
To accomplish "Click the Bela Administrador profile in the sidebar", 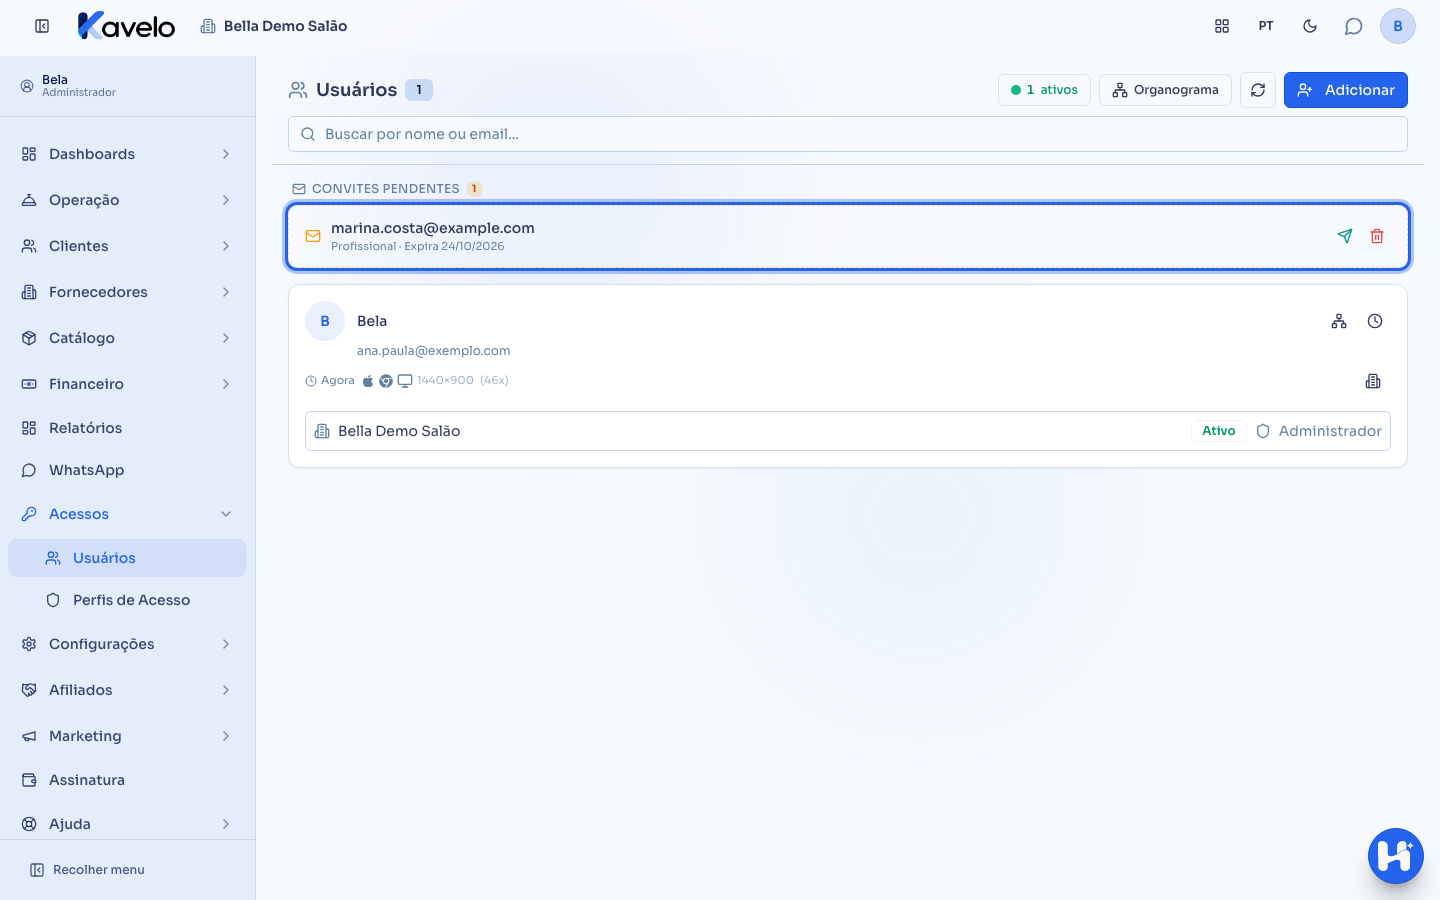I will 68,86.
